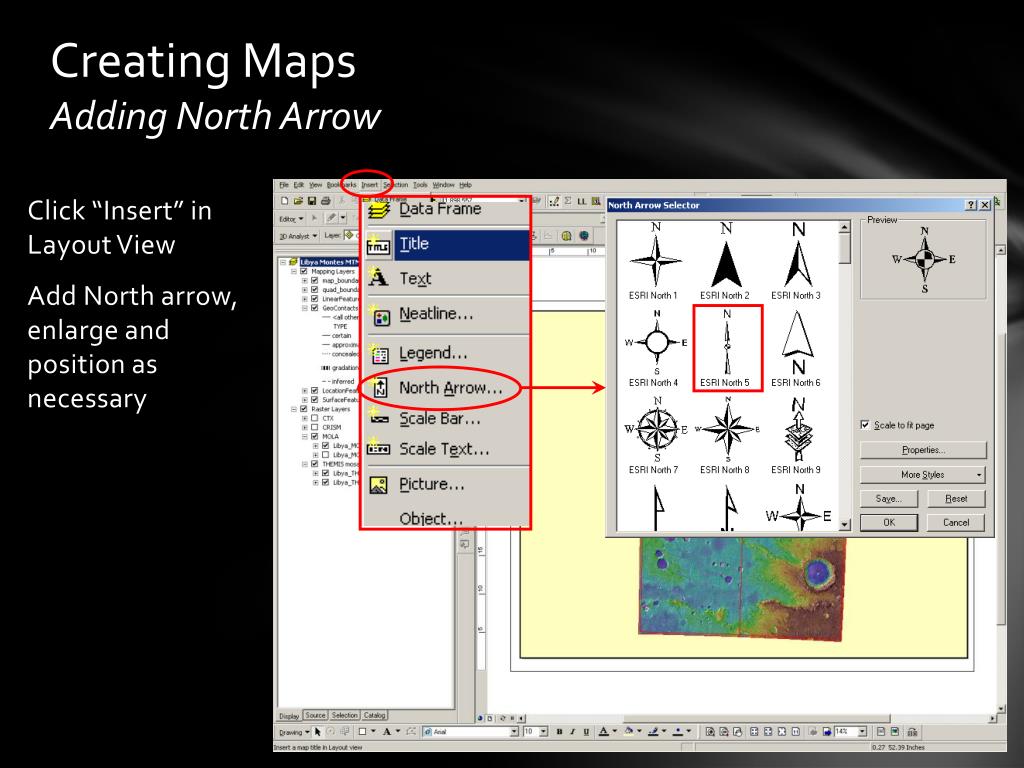Toggle the Scale to fit page checkbox

point(865,425)
